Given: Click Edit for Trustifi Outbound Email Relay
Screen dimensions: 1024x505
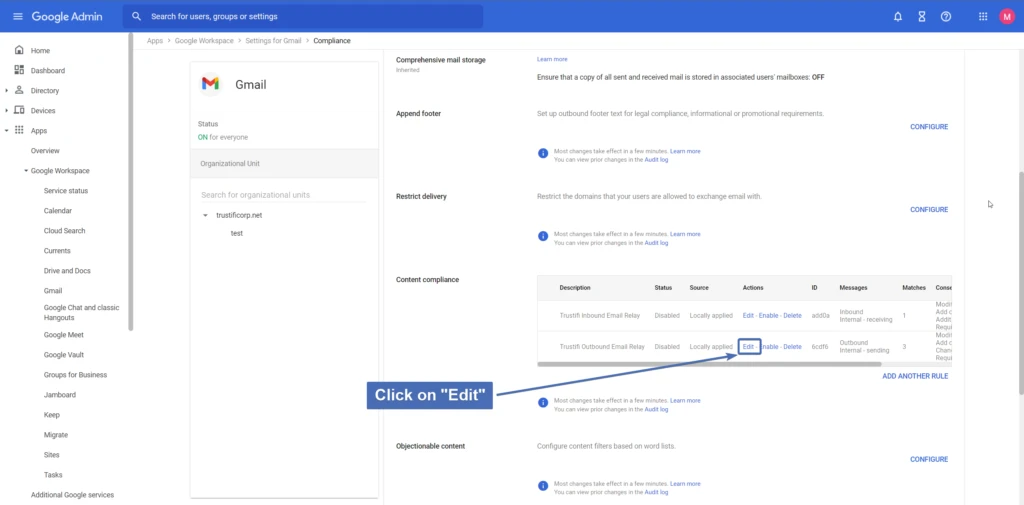Looking at the screenshot, I should (x=748, y=347).
